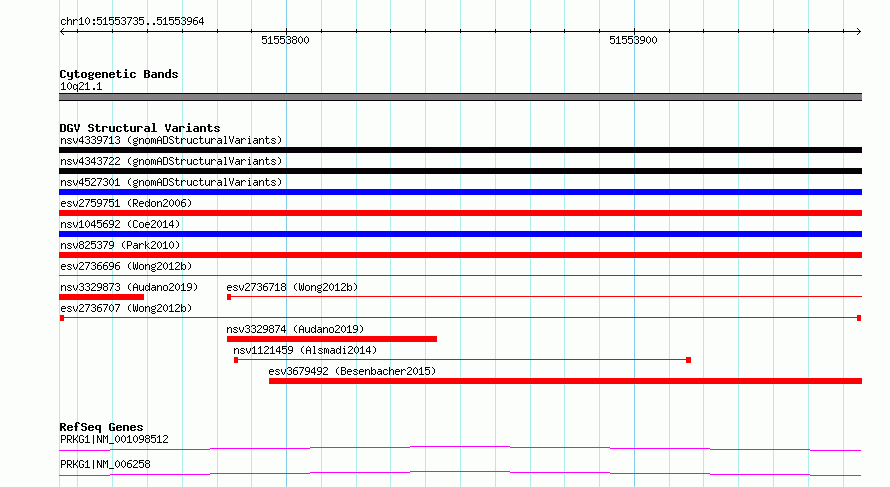Viewport: 890px width, 487px height.
Task: Click the red bar under nsv825379
Action: tap(460, 255)
